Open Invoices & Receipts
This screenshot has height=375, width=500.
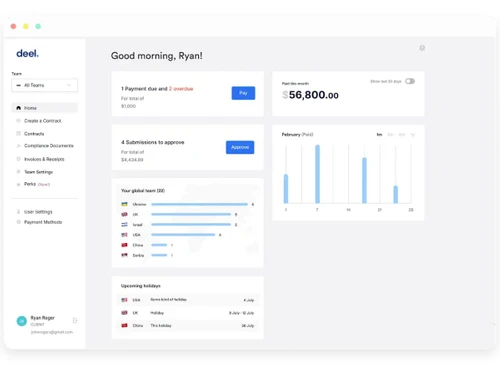pos(44,159)
